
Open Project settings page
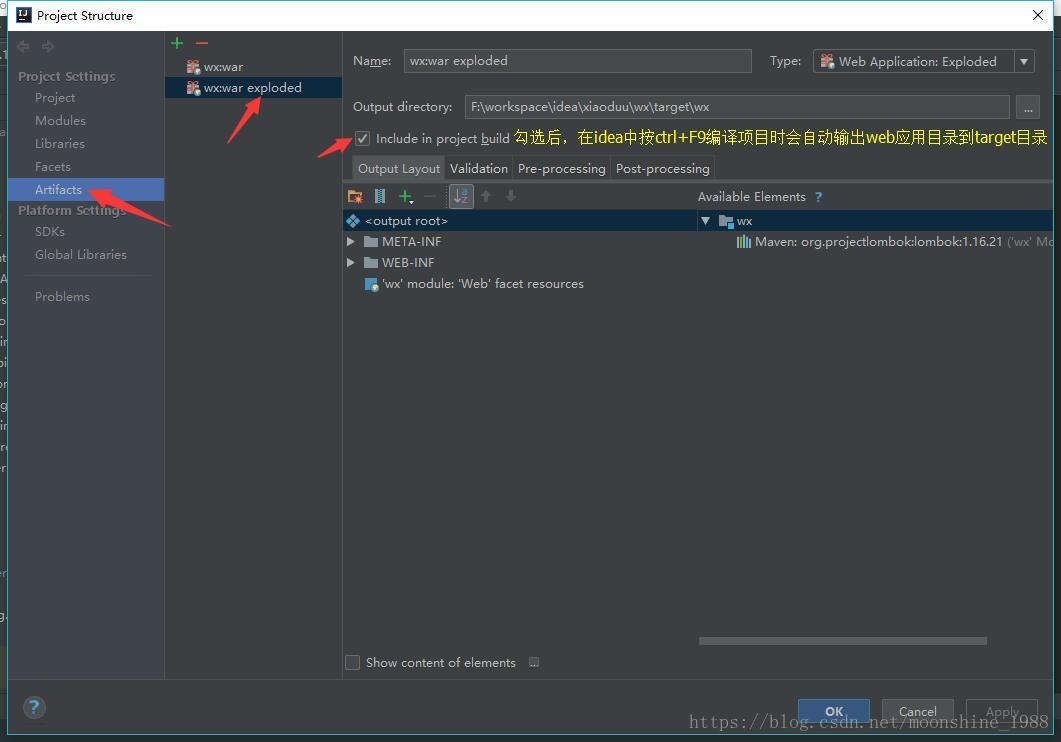click(x=55, y=98)
